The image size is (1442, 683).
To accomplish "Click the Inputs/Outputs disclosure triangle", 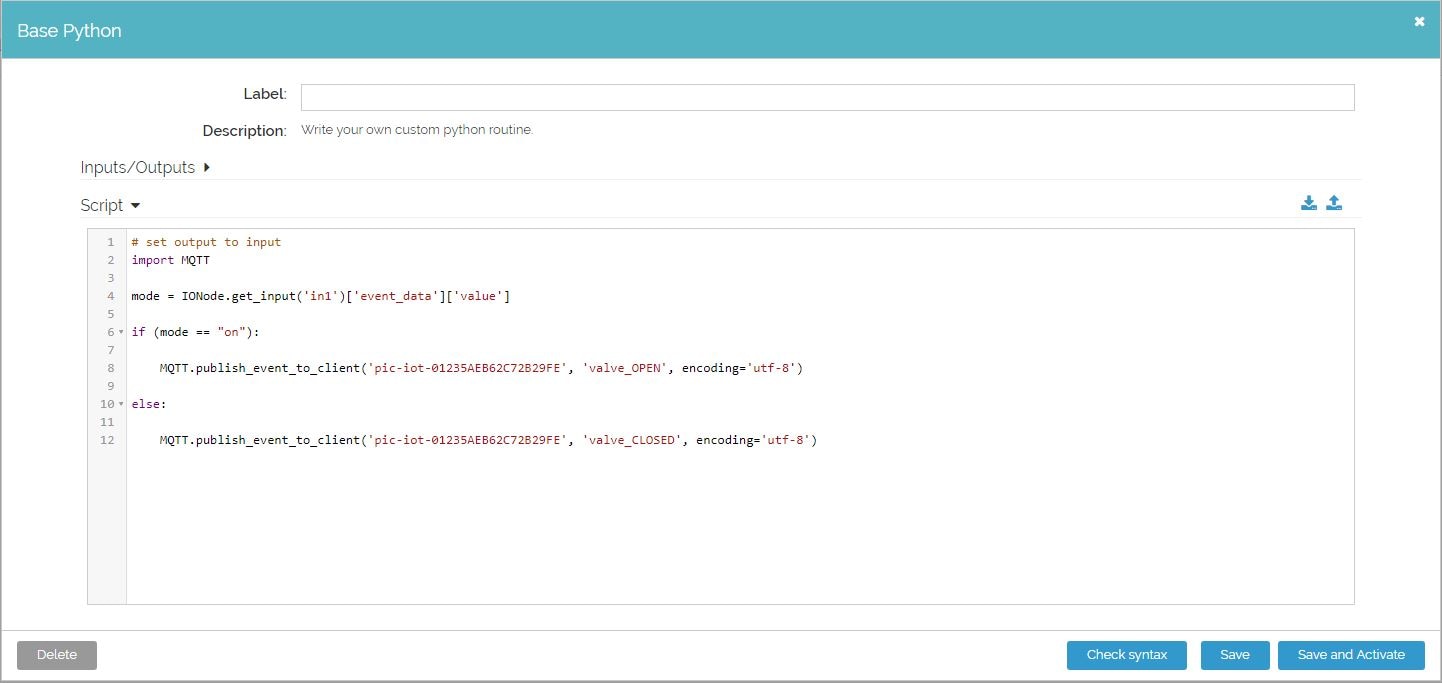I will click(206, 168).
